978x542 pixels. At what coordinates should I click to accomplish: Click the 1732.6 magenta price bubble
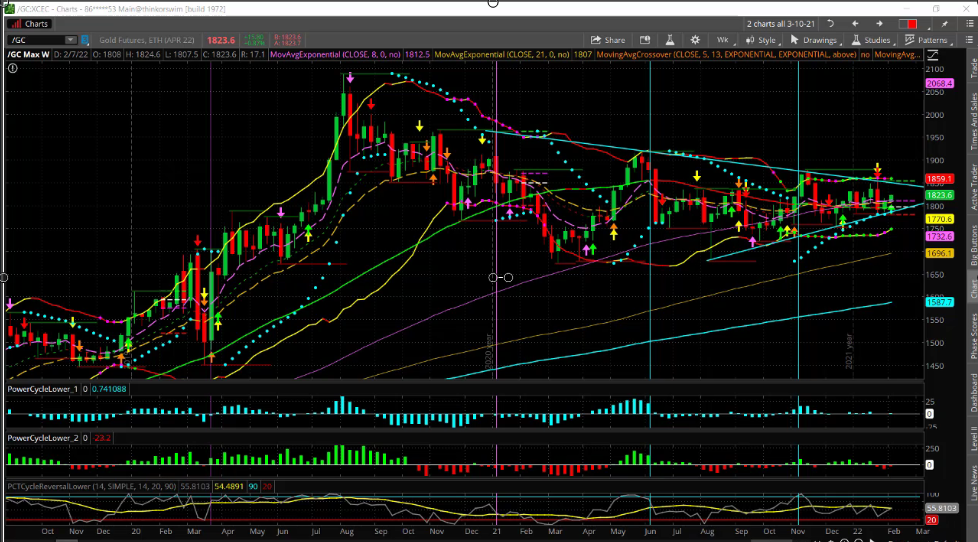coord(939,237)
